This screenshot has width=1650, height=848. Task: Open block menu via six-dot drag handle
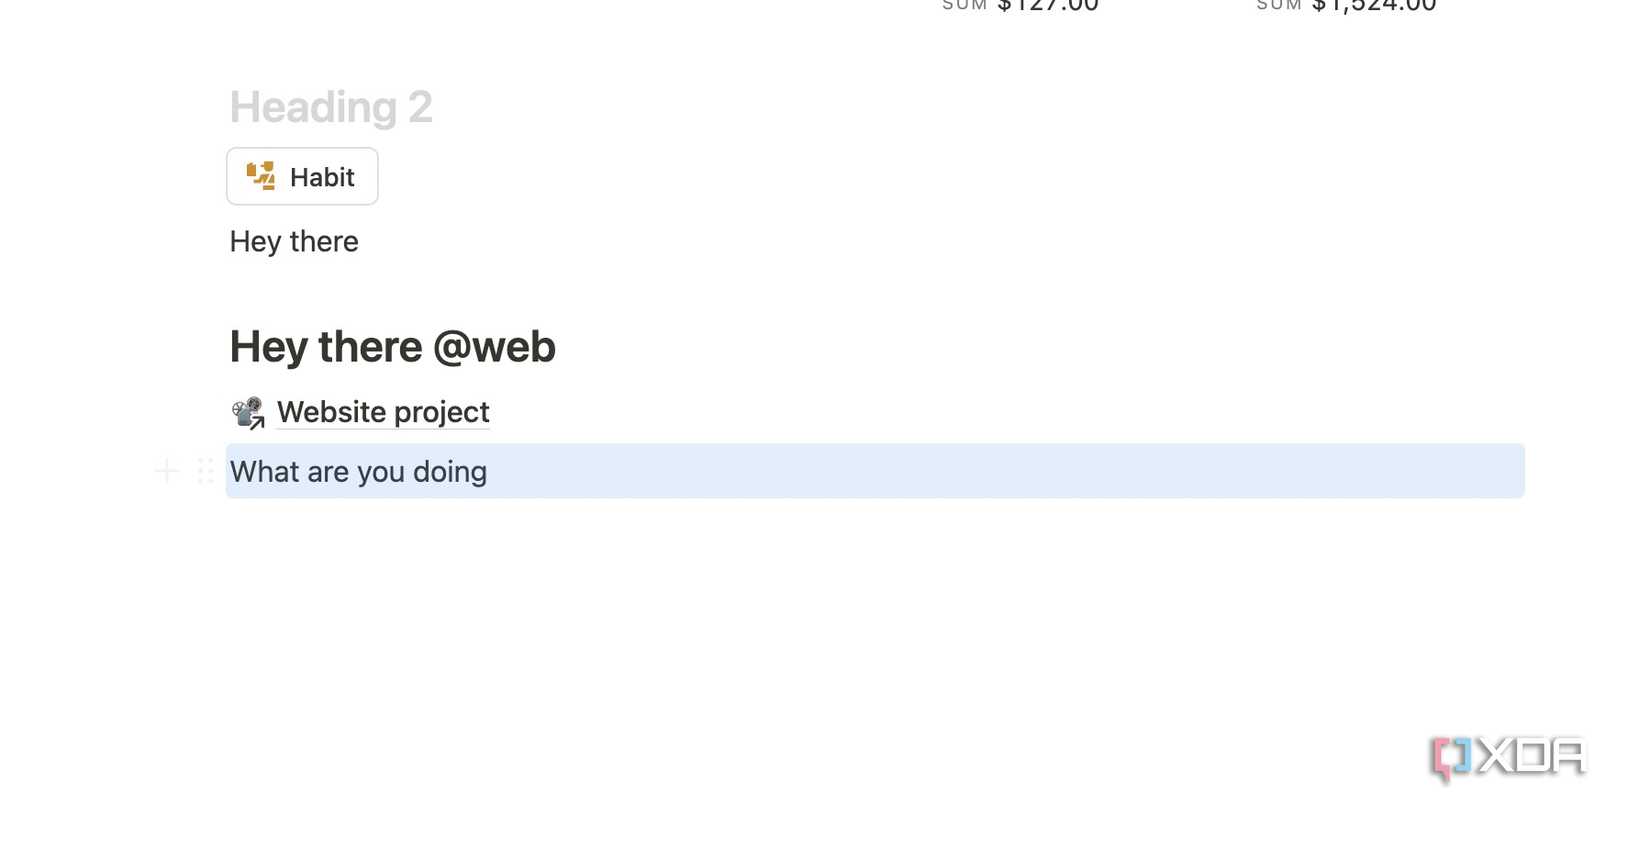click(205, 471)
